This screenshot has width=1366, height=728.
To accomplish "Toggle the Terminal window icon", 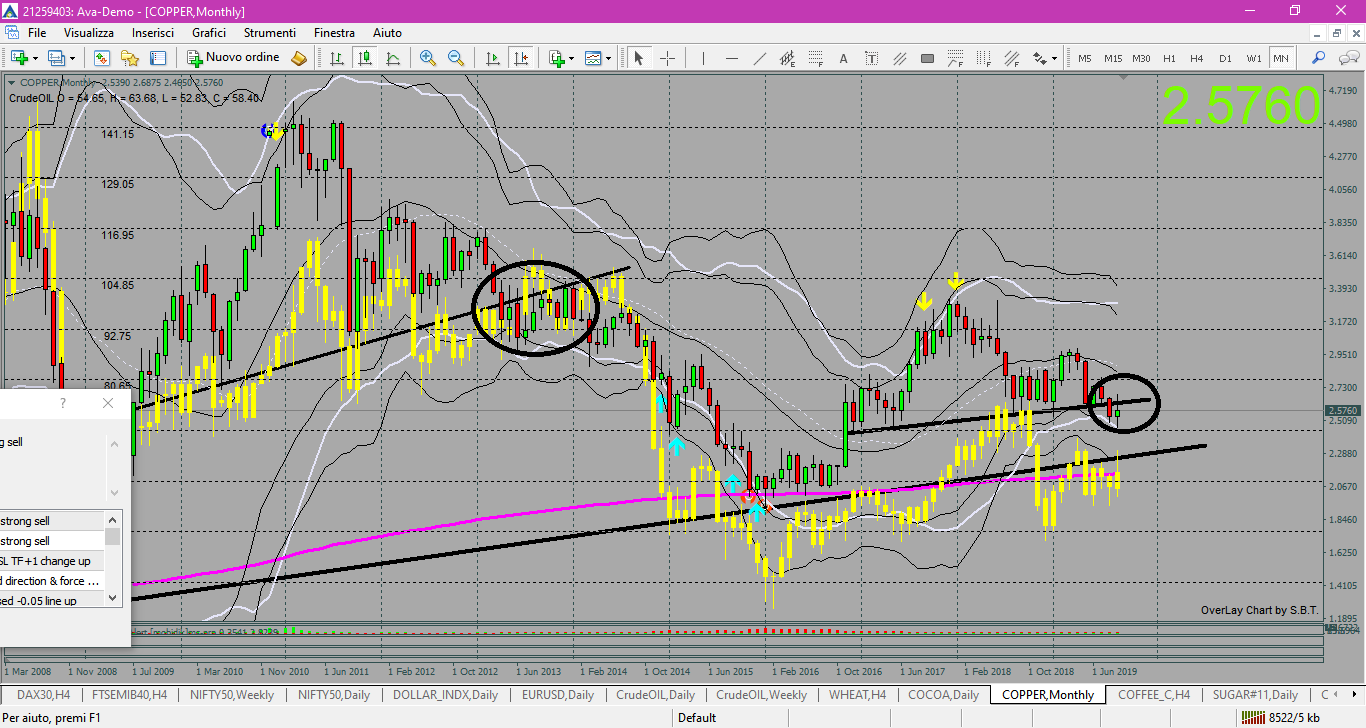I will (x=157, y=58).
